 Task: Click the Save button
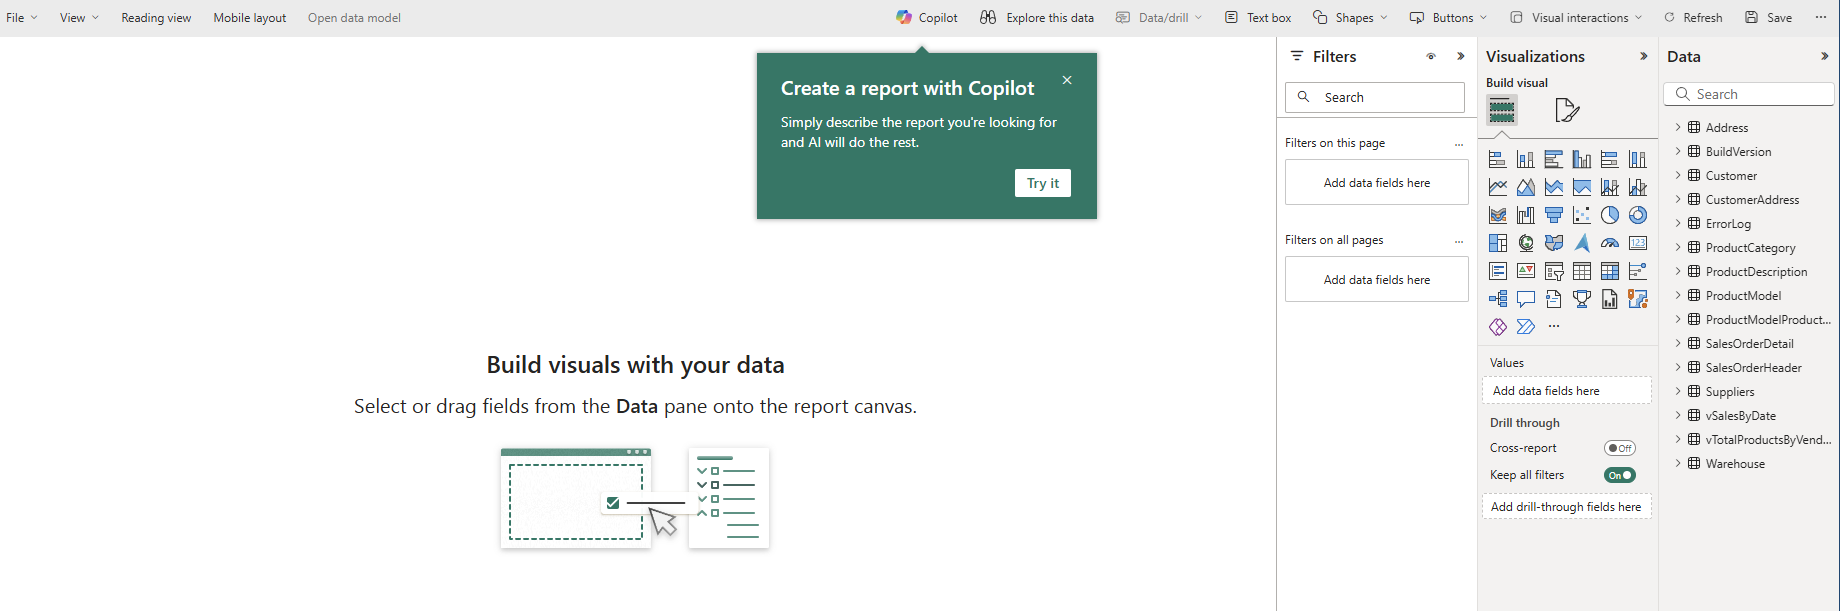1768,17
